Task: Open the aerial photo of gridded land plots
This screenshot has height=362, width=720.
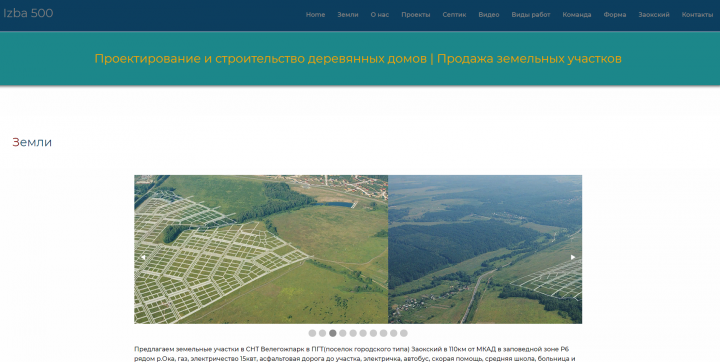Action: [x=261, y=249]
